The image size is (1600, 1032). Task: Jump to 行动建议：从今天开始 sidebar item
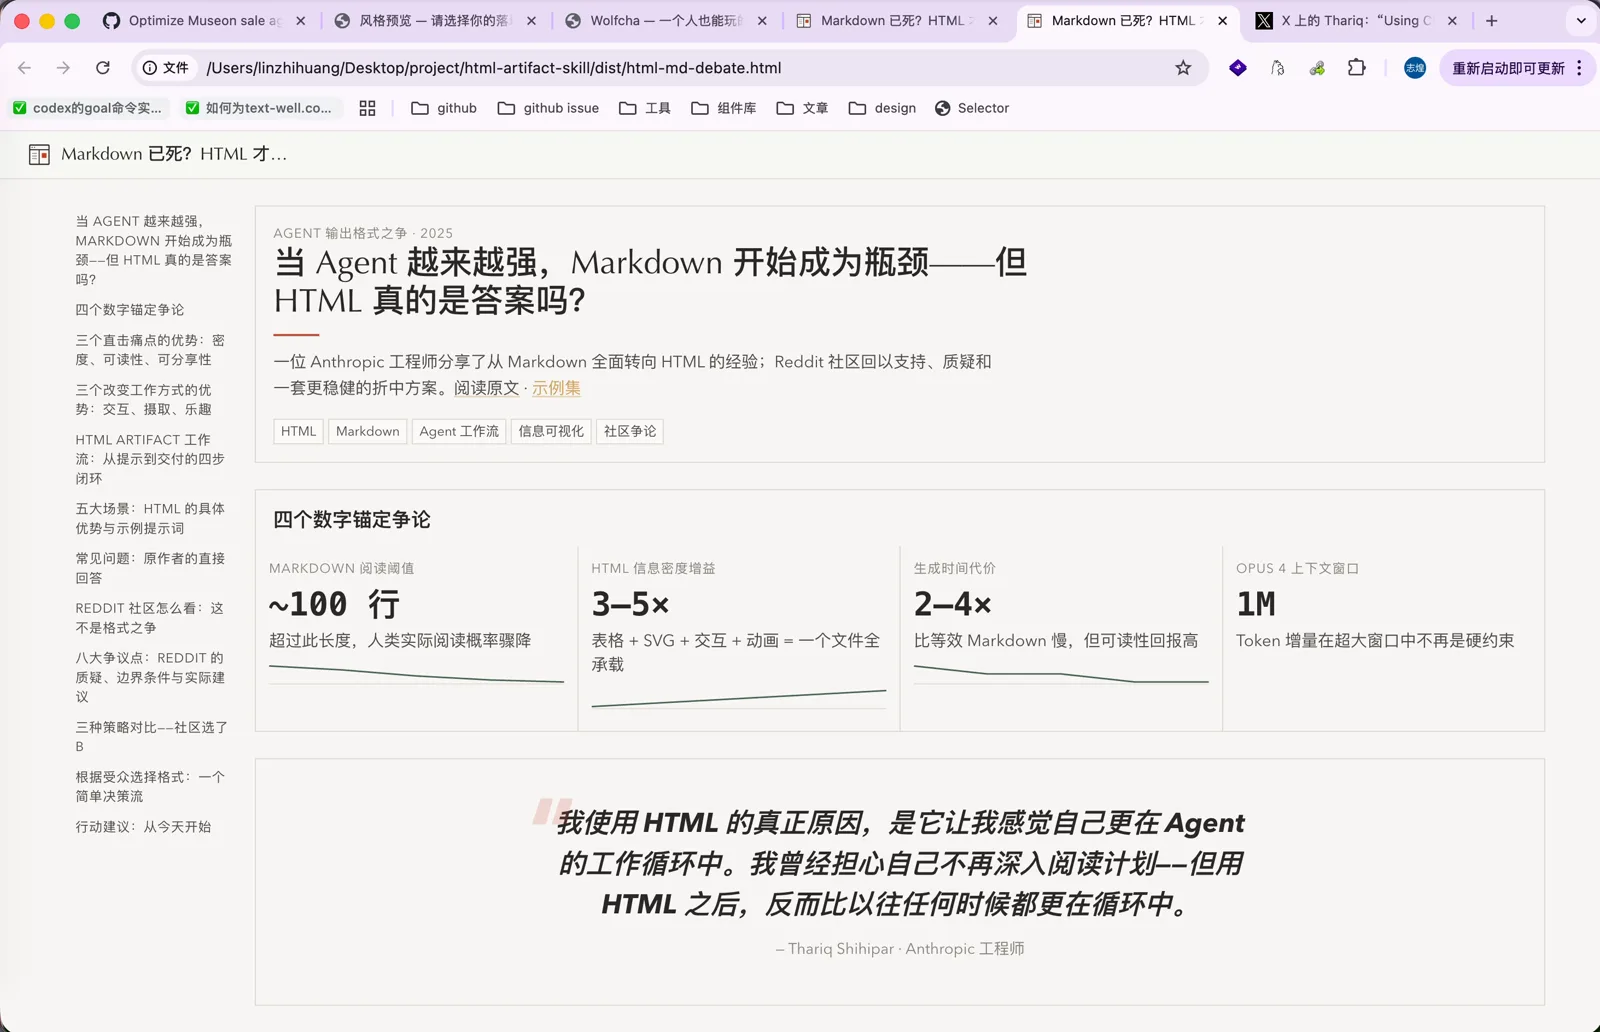pyautogui.click(x=143, y=827)
